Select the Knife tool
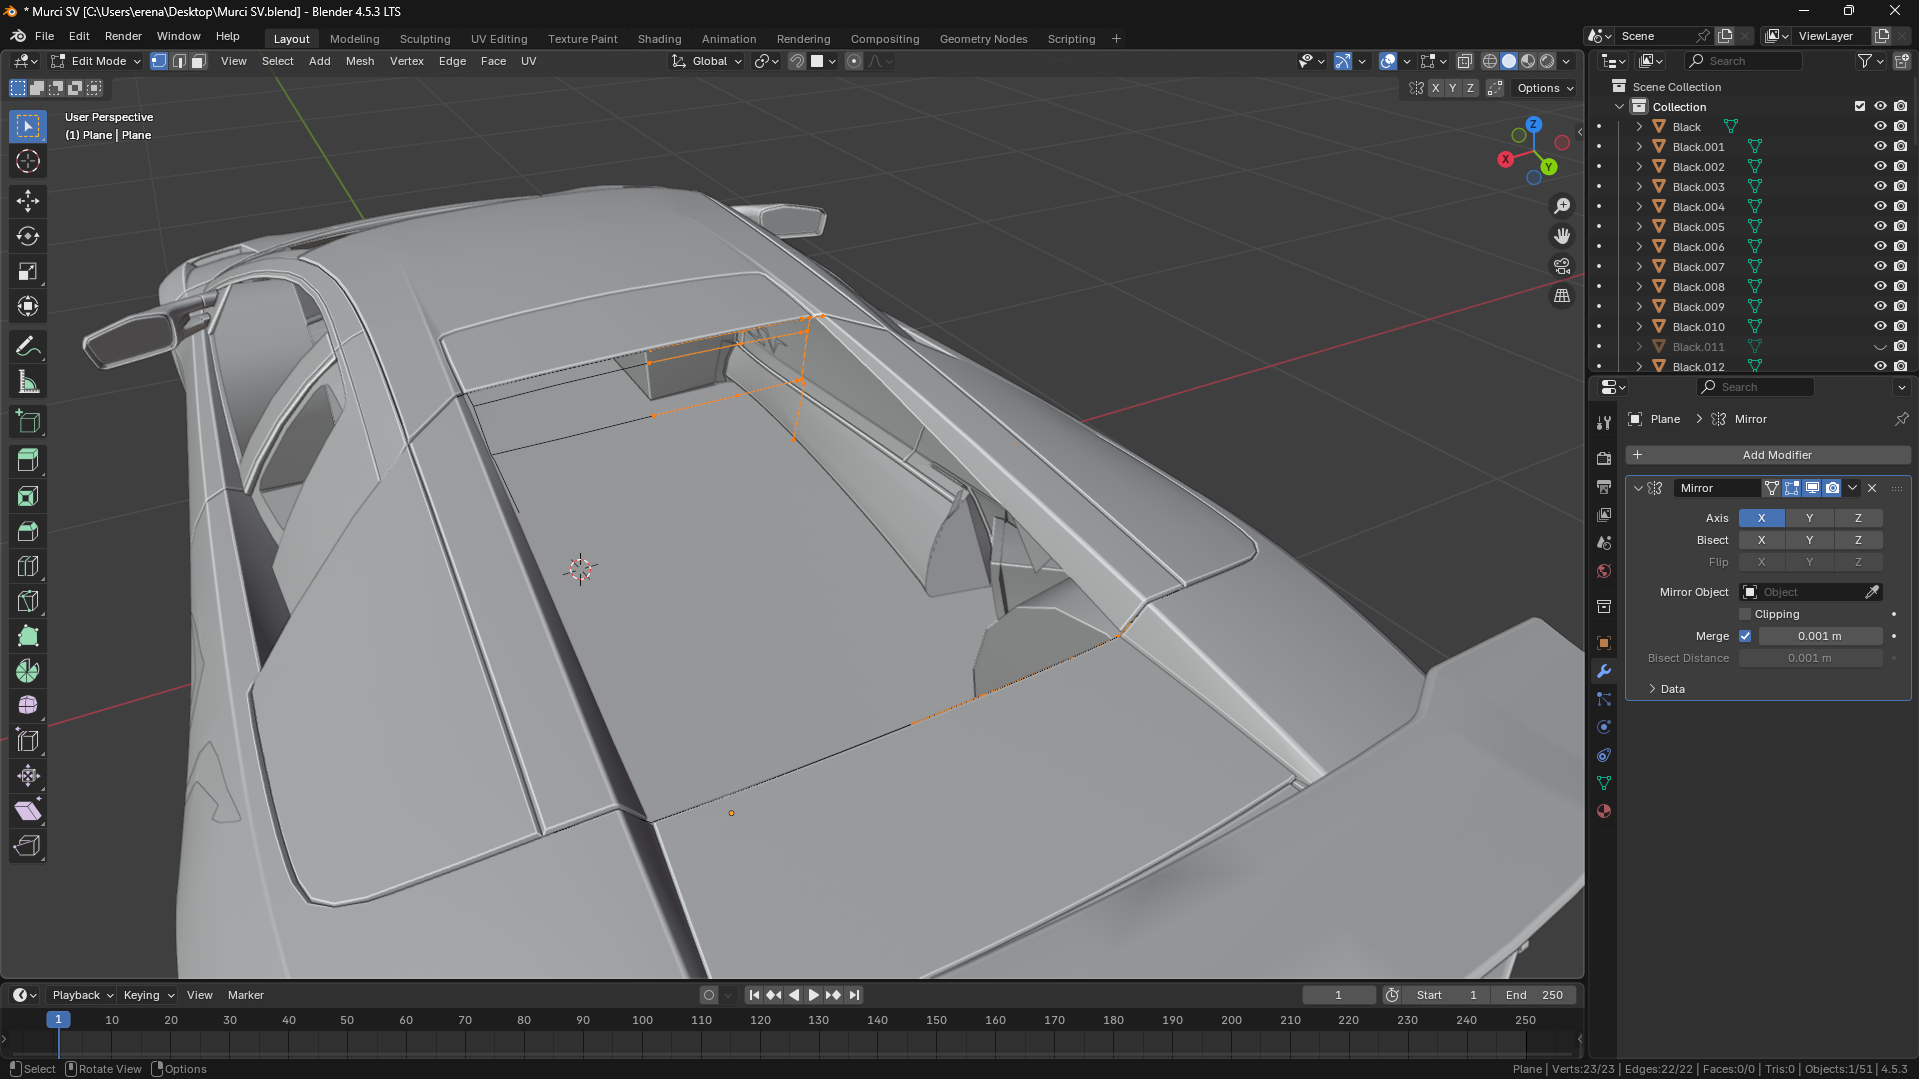1919x1079 pixels. click(28, 601)
